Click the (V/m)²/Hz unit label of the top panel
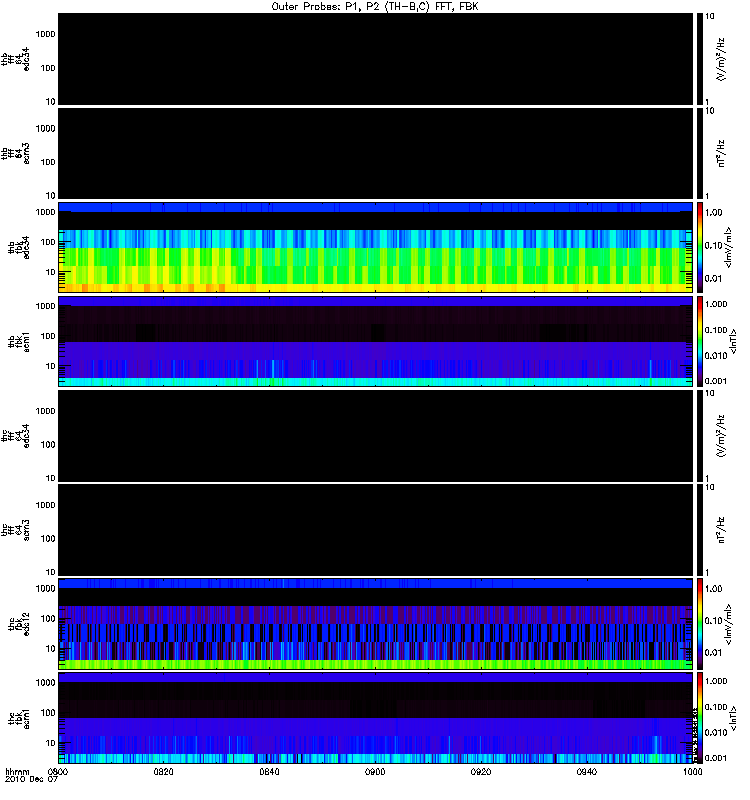Screen dimensions: 750x800 [x=721, y=59]
